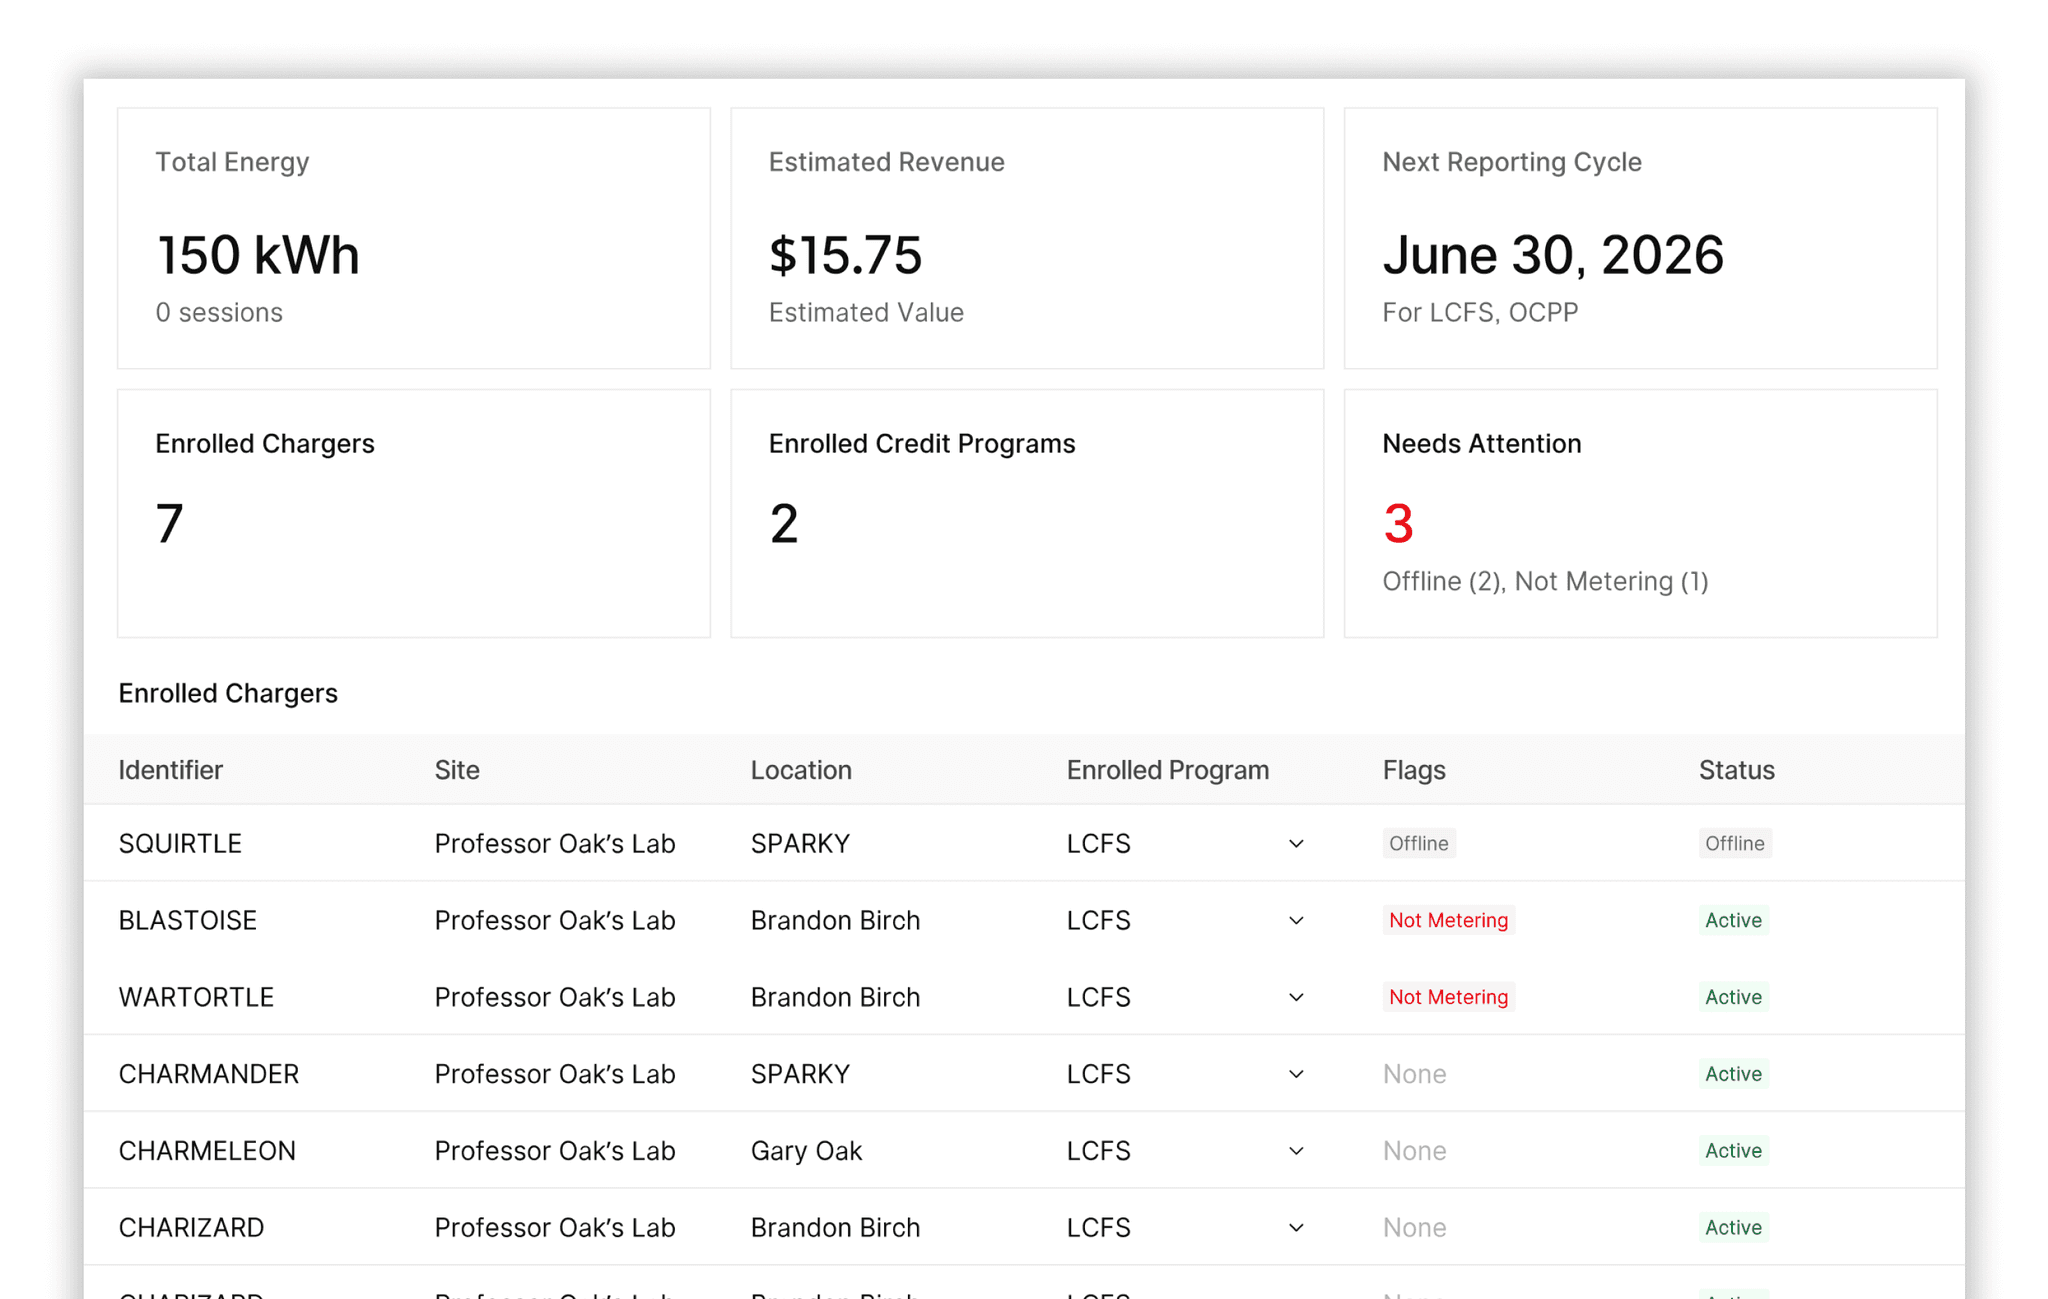Click the Not Metering flag for WARTORTLE
The height and width of the screenshot is (1299, 2048).
[1448, 997]
